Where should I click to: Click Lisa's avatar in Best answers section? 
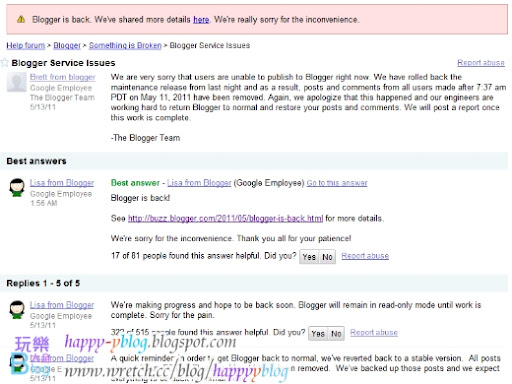click(x=17, y=187)
